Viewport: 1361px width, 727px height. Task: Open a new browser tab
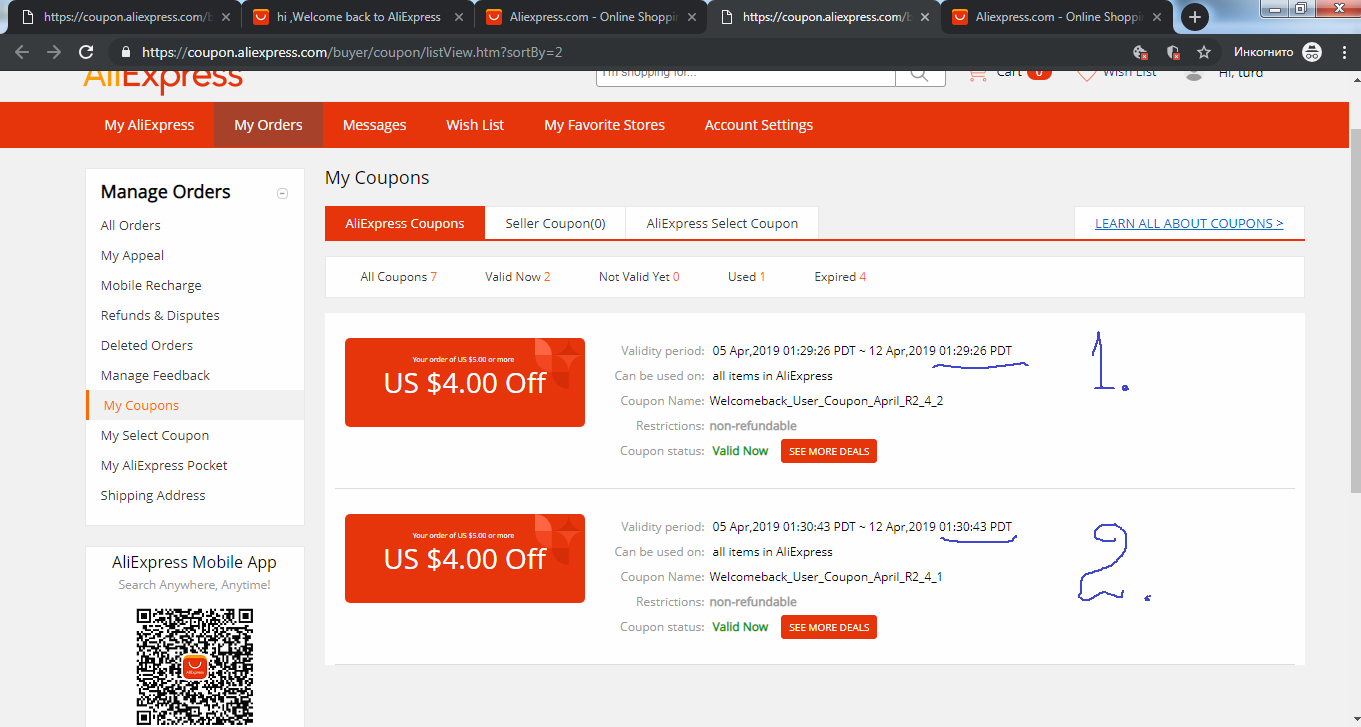click(x=1195, y=17)
